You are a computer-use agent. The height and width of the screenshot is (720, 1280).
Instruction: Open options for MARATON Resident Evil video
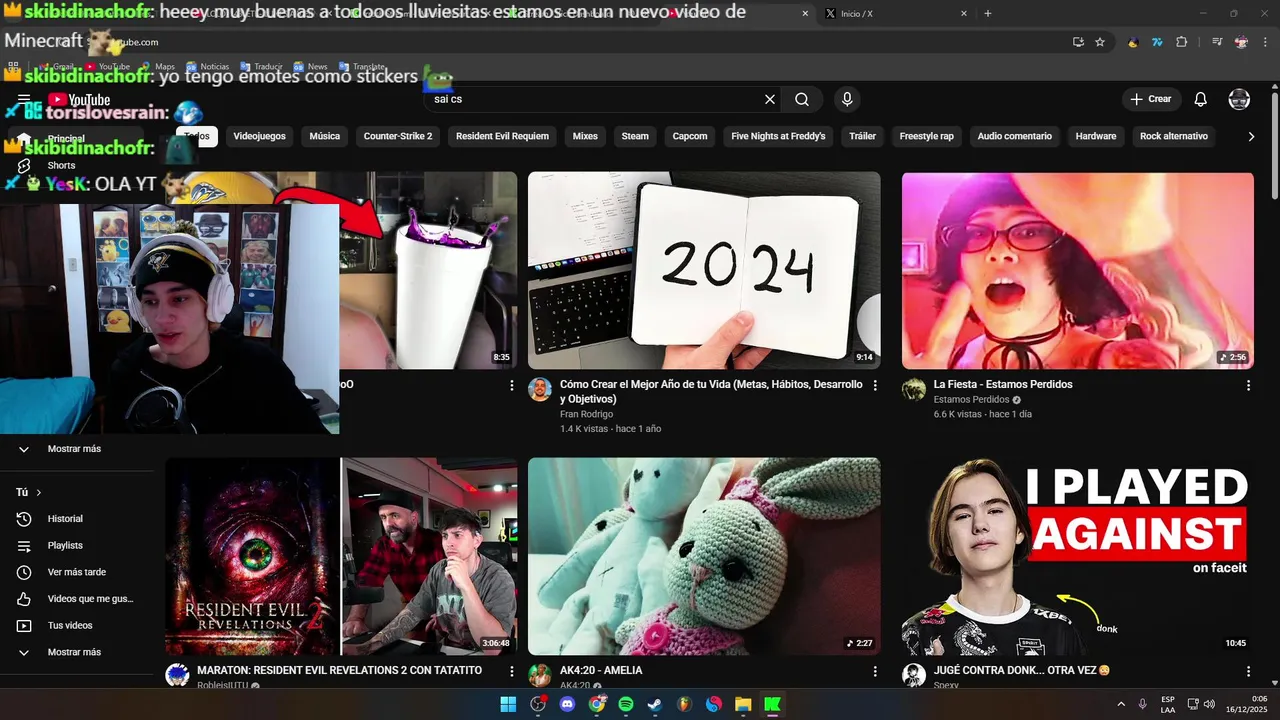click(x=512, y=671)
